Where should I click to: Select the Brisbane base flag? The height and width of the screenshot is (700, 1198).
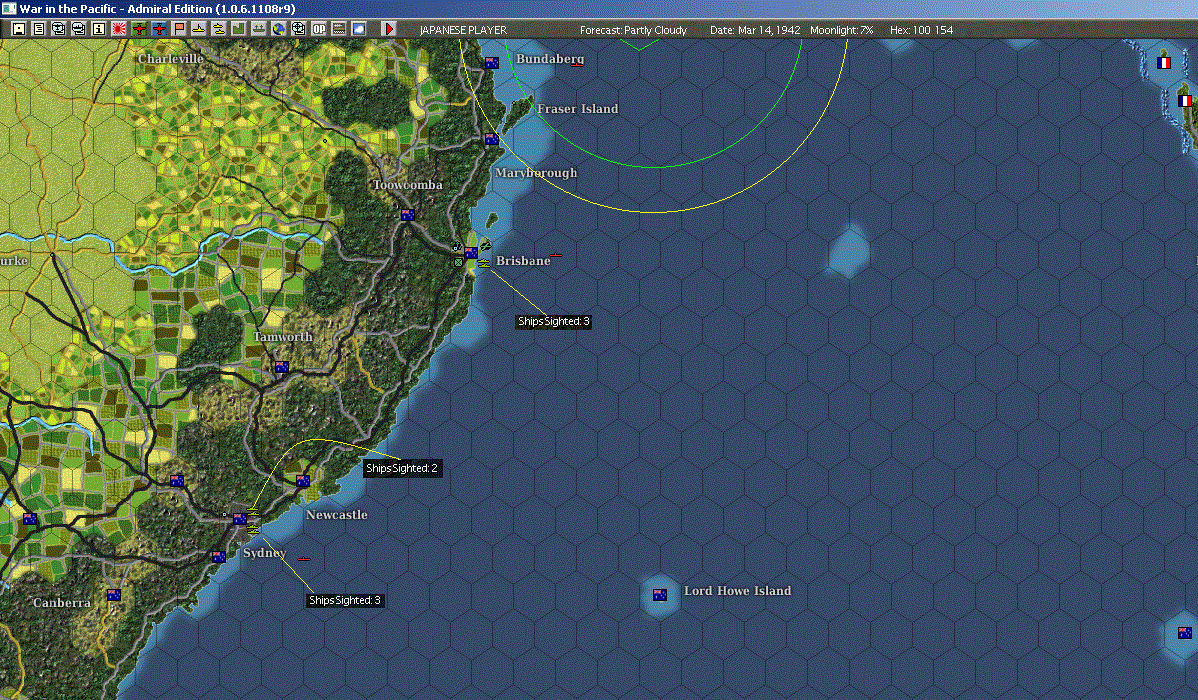click(471, 253)
